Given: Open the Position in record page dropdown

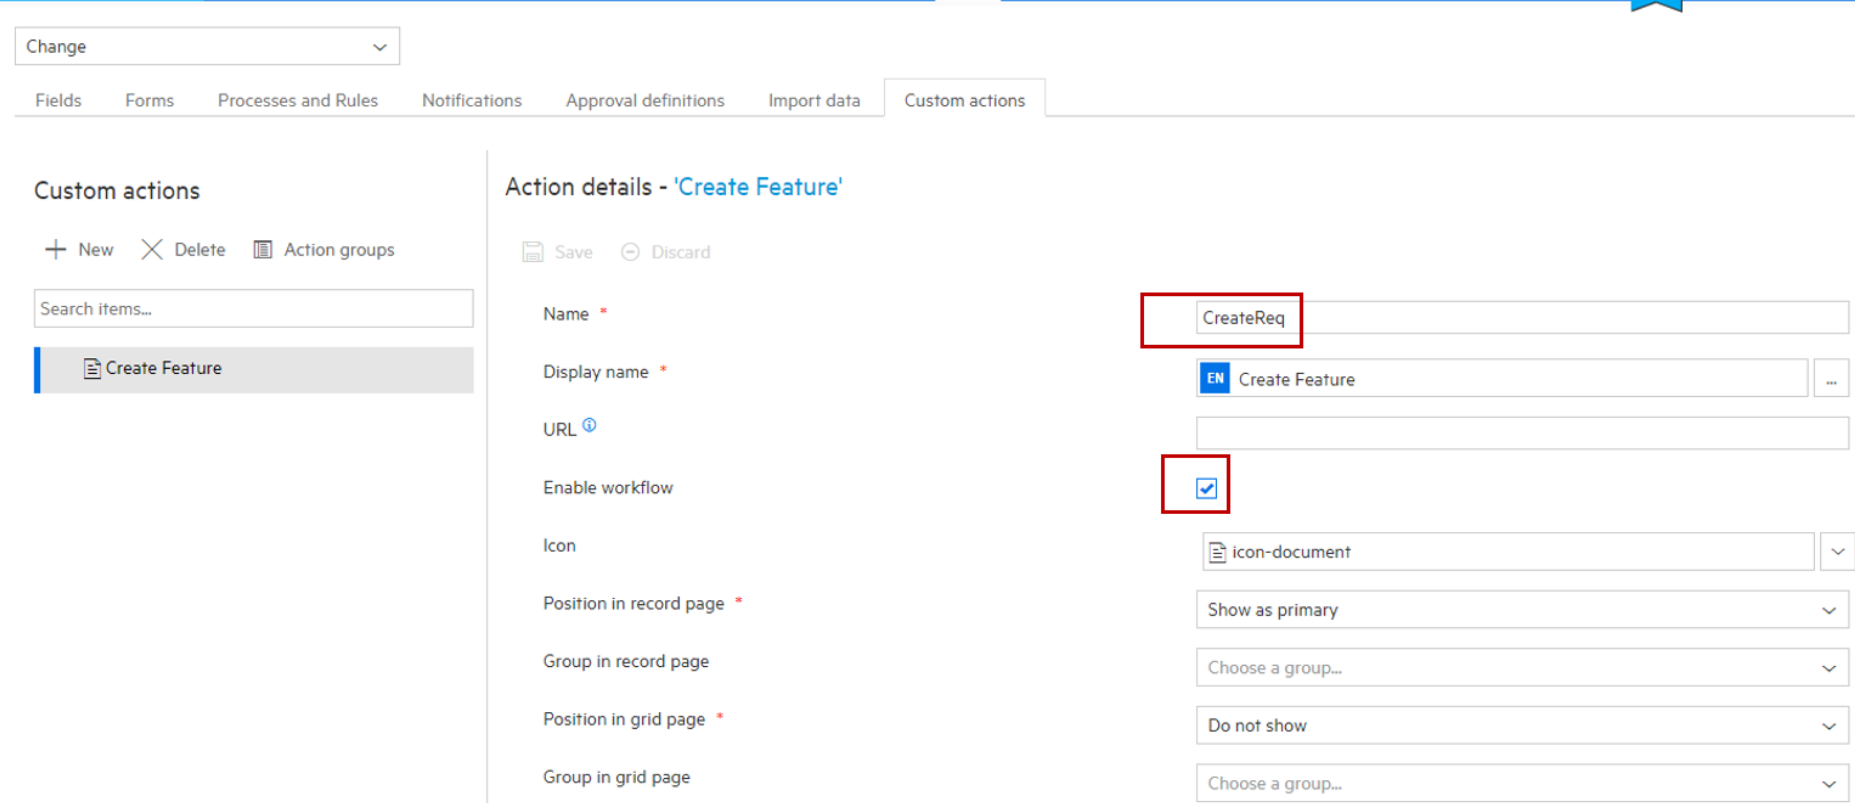Looking at the screenshot, I should 1522,609.
